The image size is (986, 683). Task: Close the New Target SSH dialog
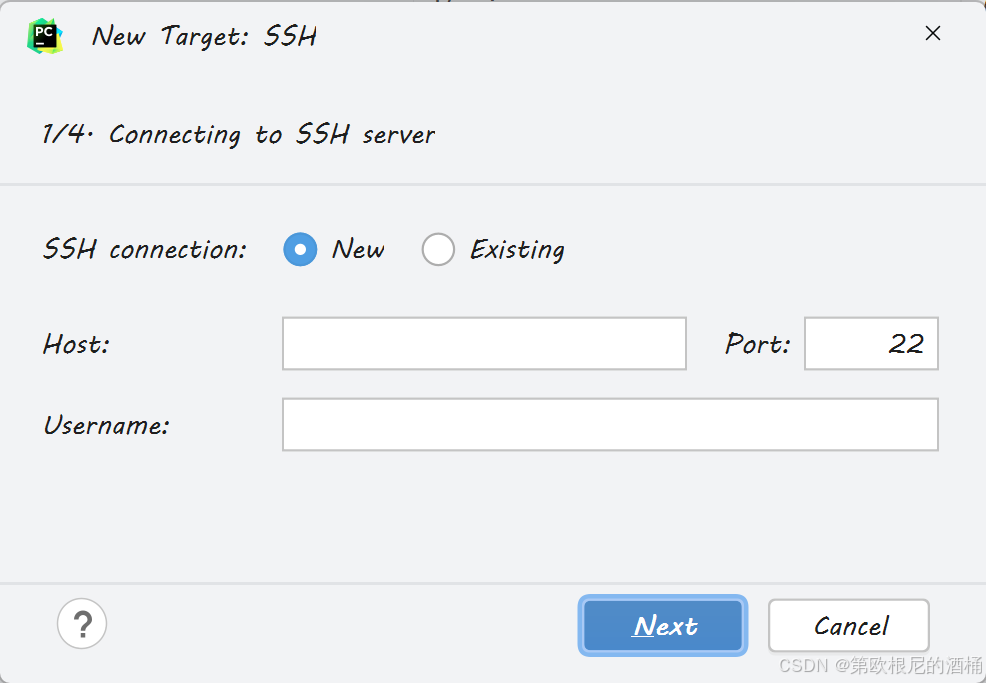point(933,33)
